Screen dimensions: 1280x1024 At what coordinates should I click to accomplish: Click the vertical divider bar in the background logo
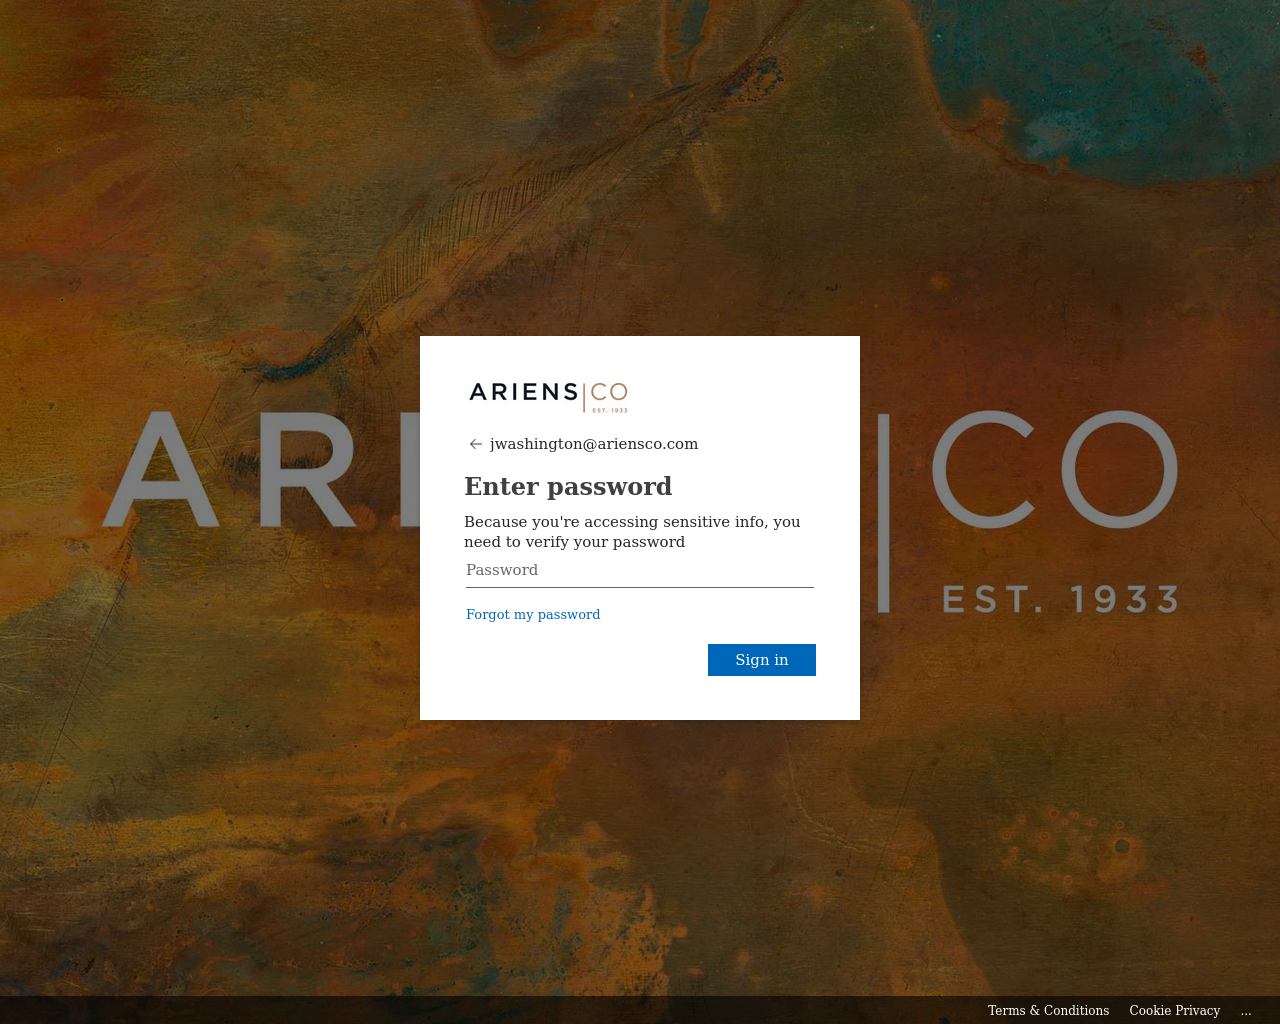(x=884, y=512)
